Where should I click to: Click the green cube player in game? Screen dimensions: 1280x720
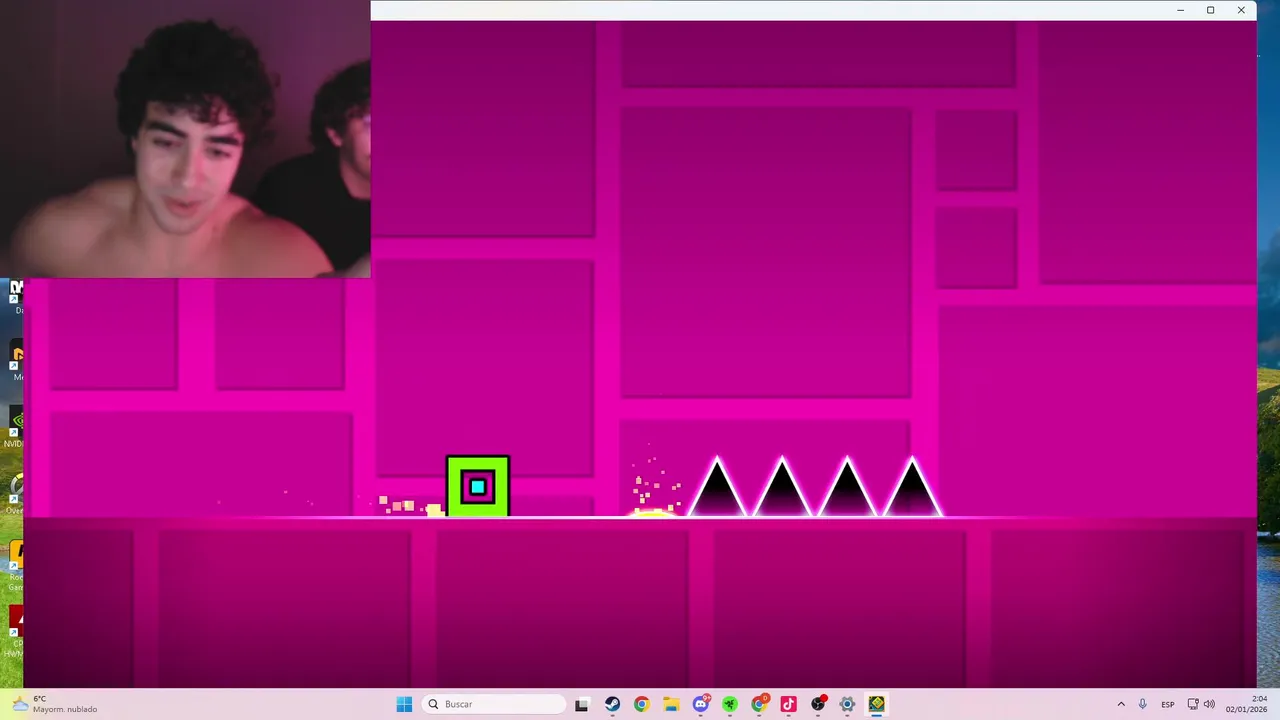tap(478, 487)
